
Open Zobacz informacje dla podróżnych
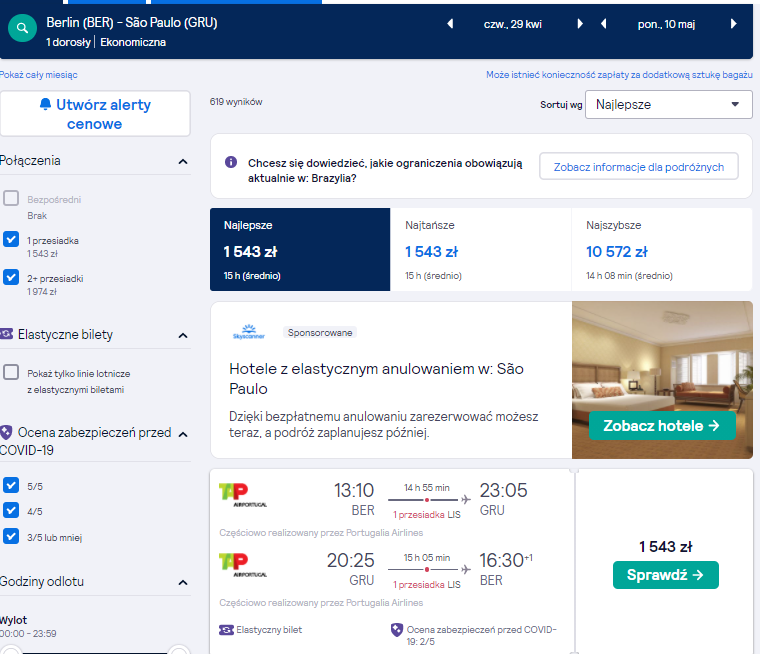(639, 166)
